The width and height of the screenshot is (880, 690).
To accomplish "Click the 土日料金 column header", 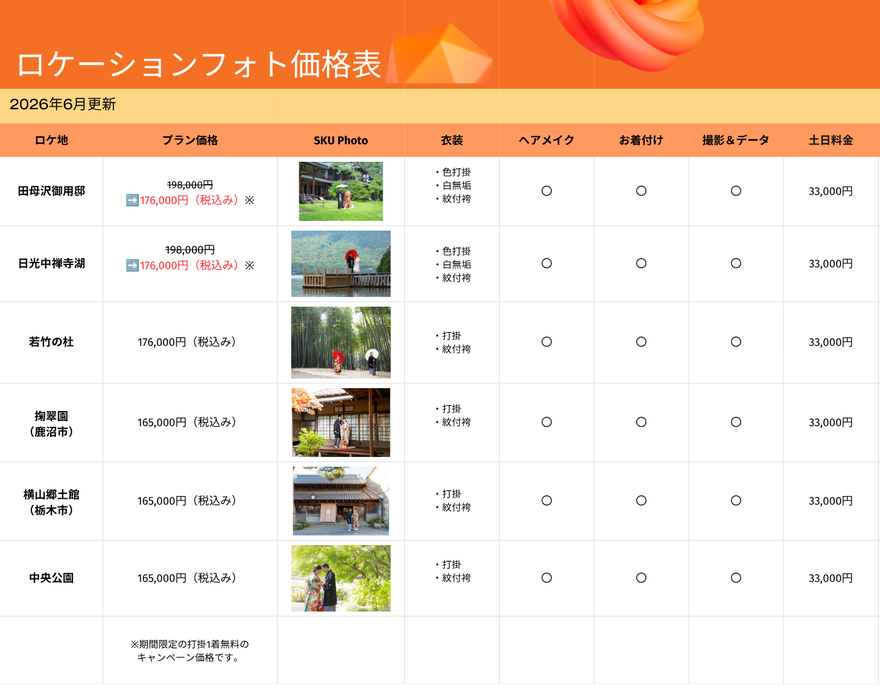I will 831,140.
